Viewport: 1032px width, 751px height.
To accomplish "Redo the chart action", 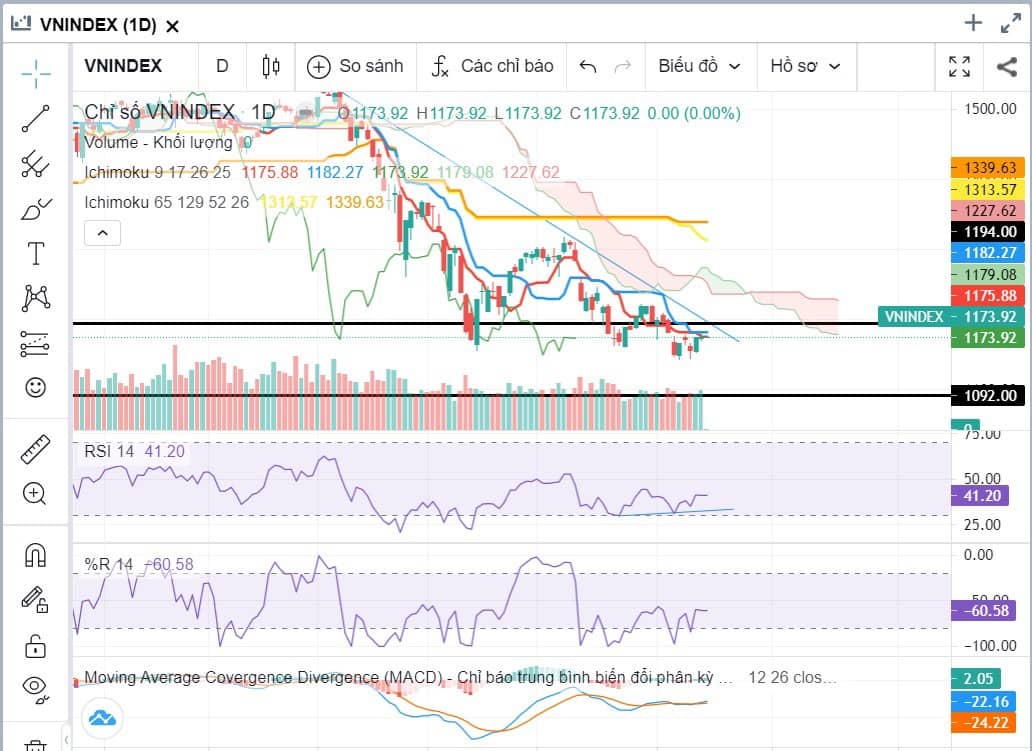I will coord(623,66).
